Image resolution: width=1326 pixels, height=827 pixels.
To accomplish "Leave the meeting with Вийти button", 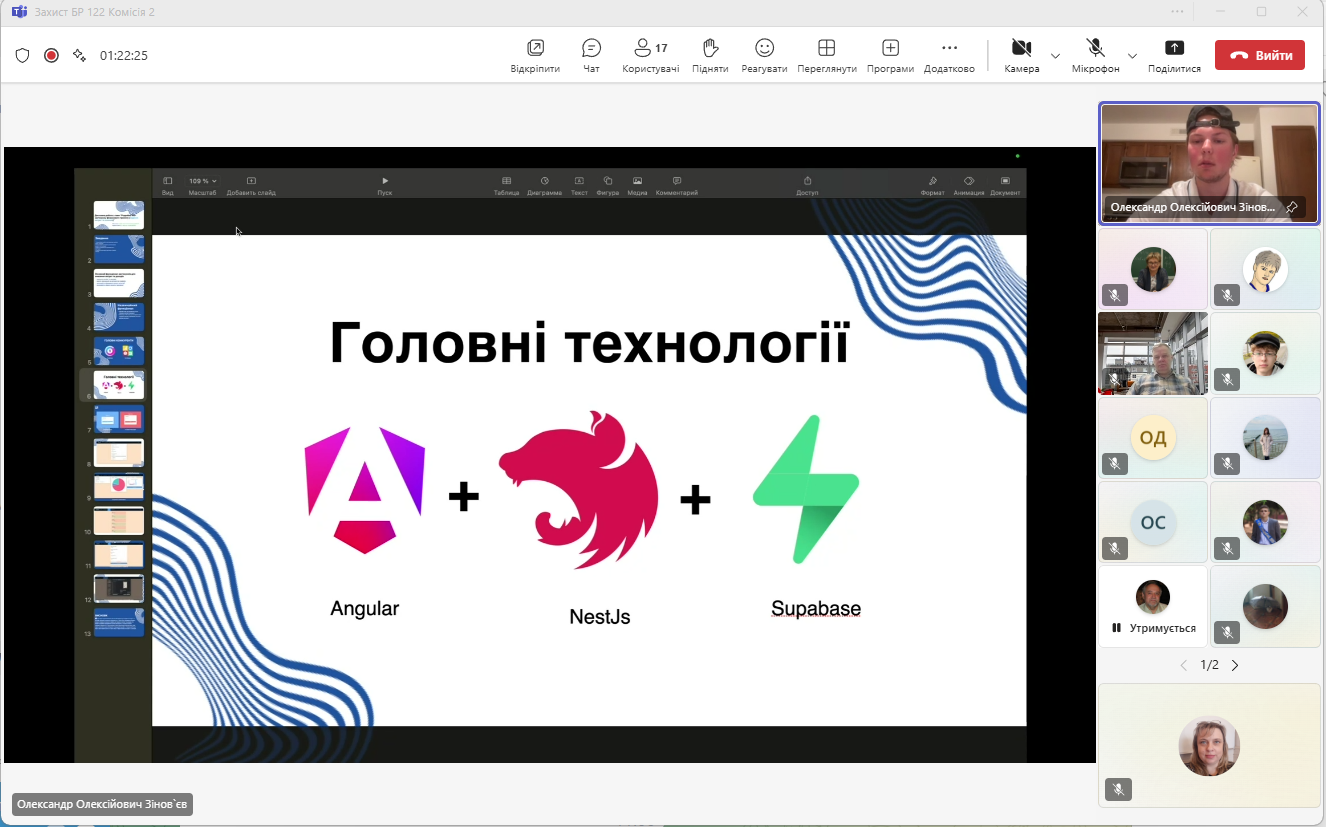I will pyautogui.click(x=1259, y=55).
